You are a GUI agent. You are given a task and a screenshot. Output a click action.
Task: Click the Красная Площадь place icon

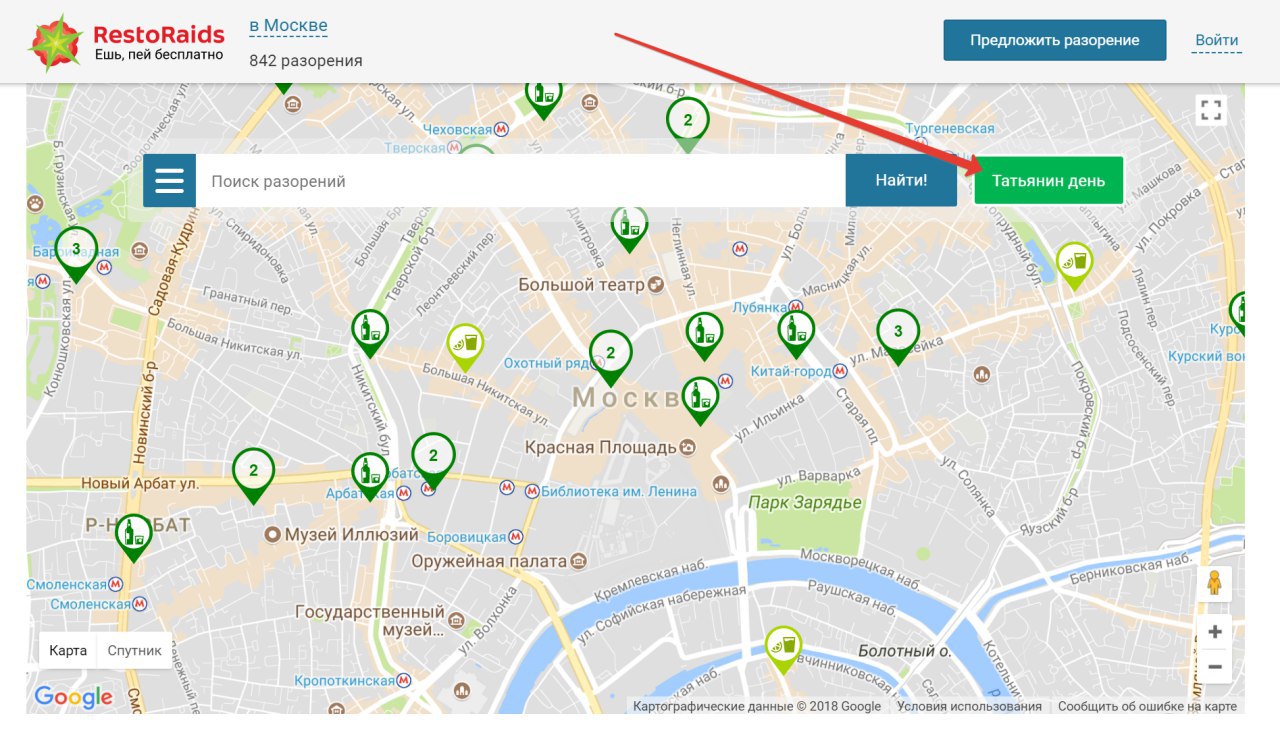(687, 447)
